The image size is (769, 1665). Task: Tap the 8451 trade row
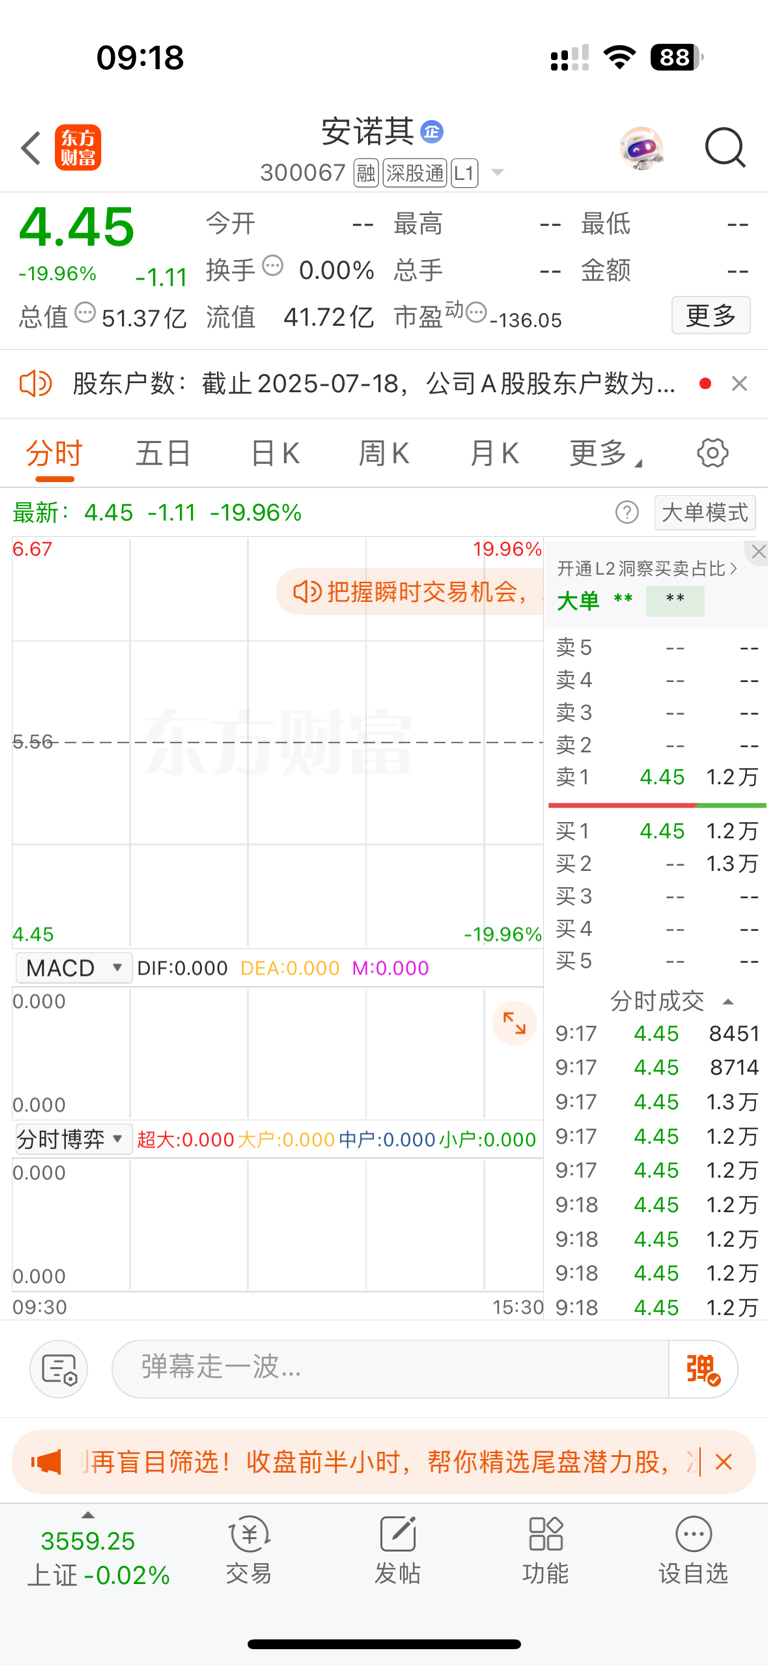tap(657, 1033)
